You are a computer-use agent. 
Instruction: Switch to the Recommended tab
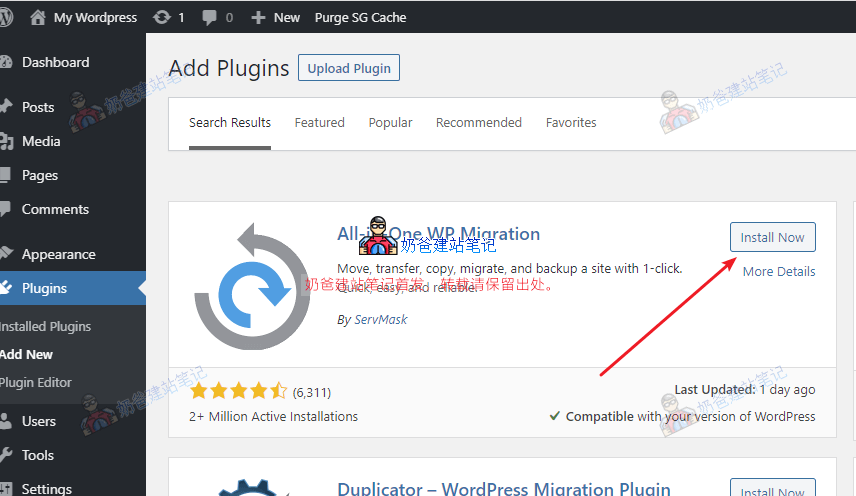pyautogui.click(x=479, y=122)
